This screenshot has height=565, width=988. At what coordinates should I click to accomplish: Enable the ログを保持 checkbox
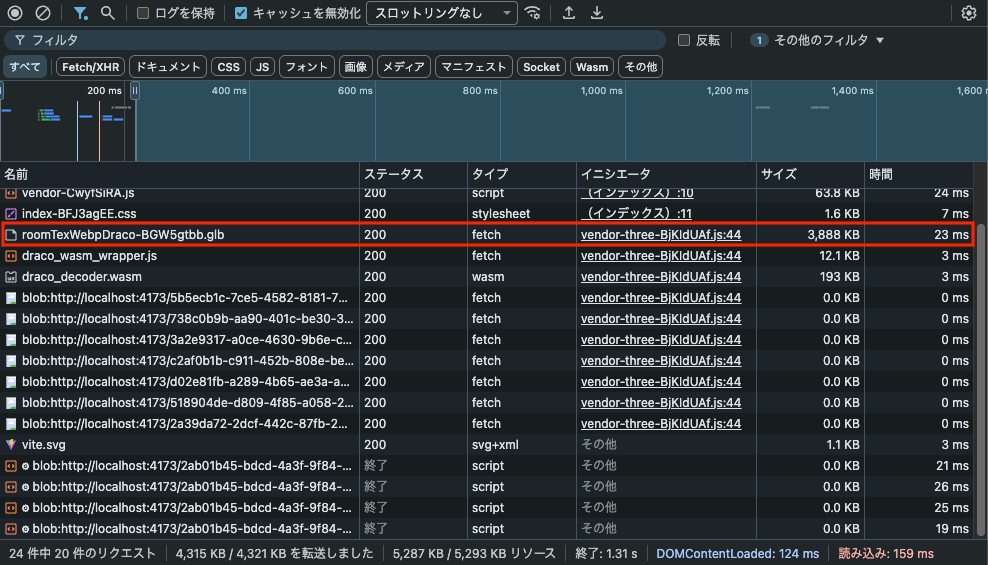(143, 13)
